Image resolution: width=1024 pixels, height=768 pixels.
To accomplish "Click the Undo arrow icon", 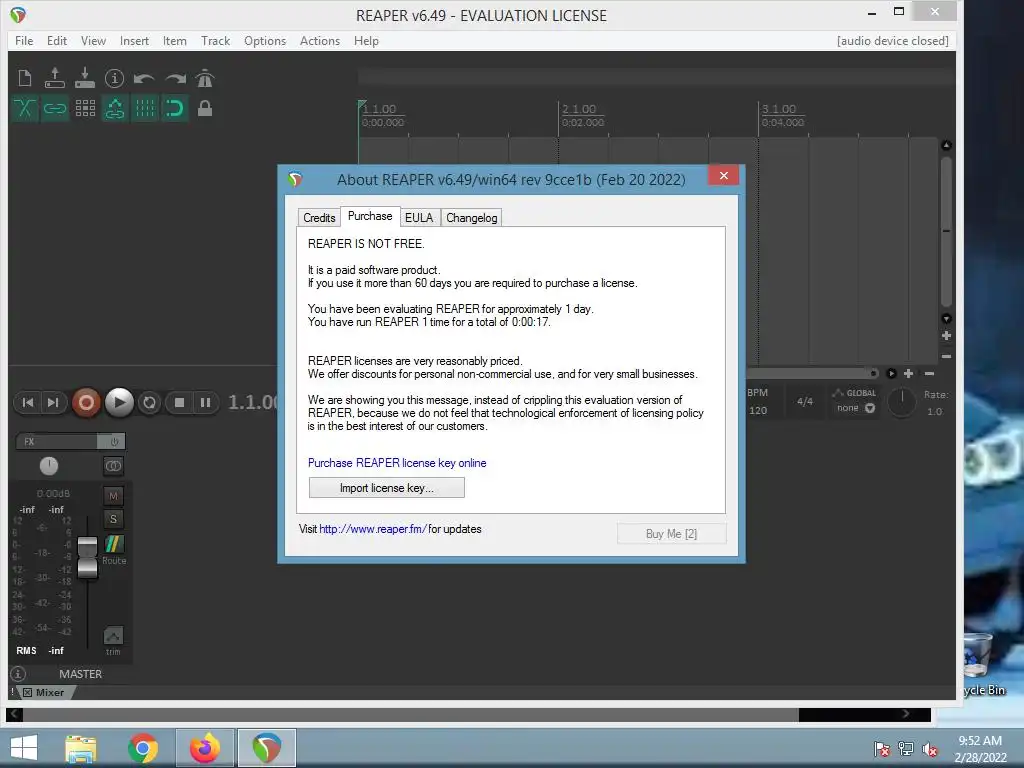I will 144,79.
